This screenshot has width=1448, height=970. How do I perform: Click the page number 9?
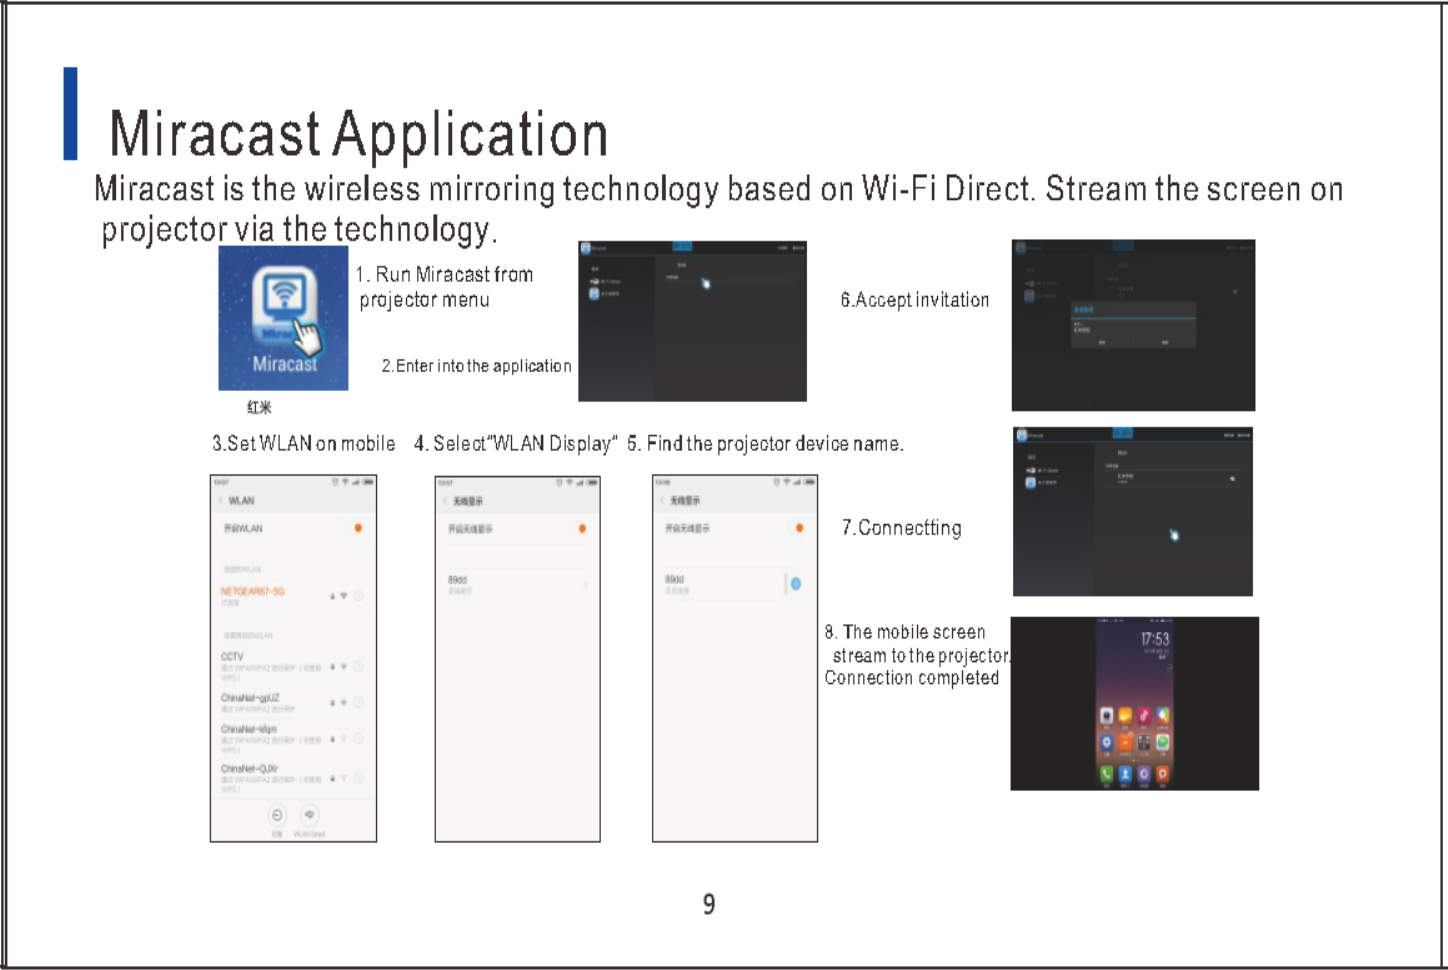[x=709, y=904]
